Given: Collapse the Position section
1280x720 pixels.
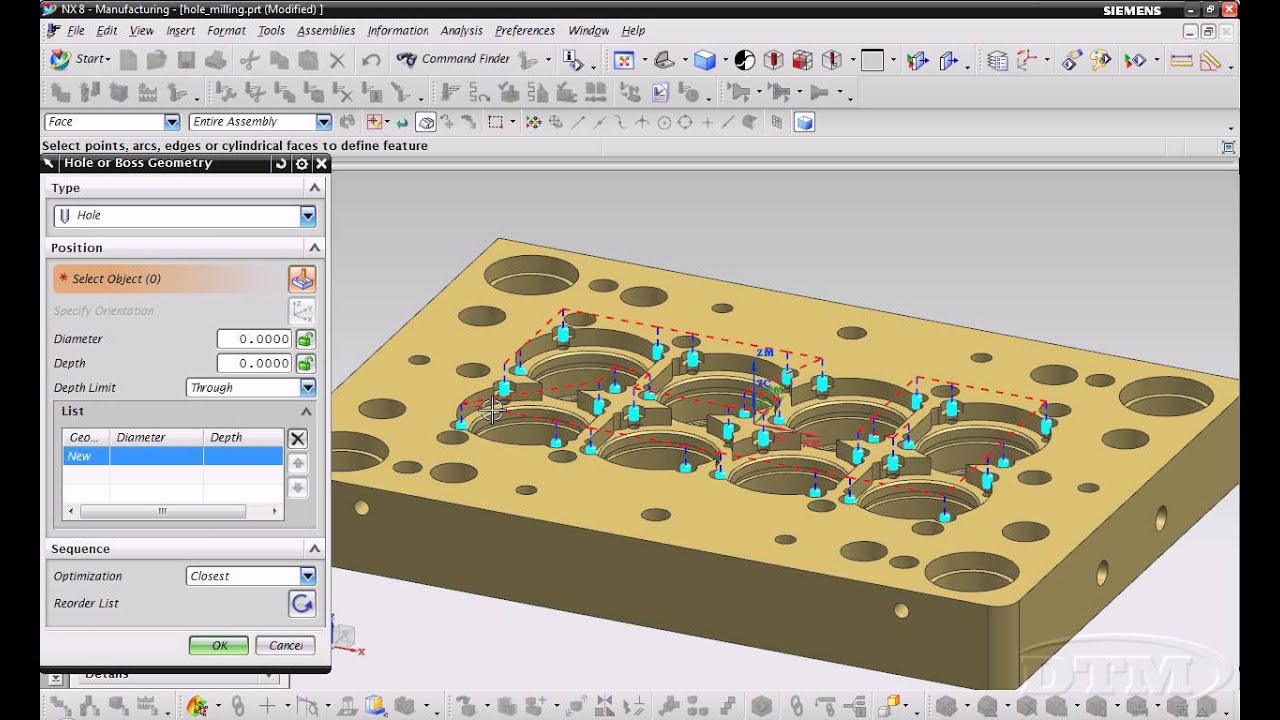Looking at the screenshot, I should pos(314,248).
